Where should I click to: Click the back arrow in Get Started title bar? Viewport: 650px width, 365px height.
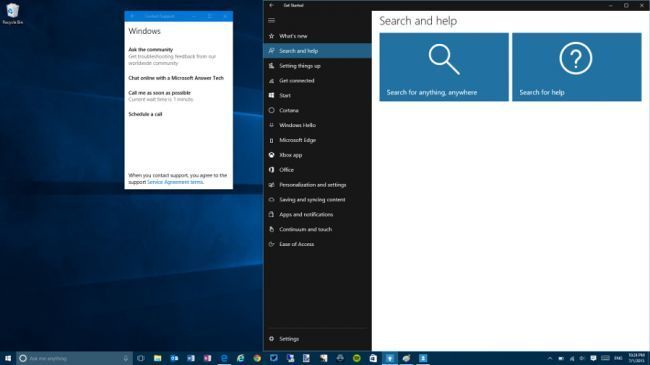[x=272, y=5]
